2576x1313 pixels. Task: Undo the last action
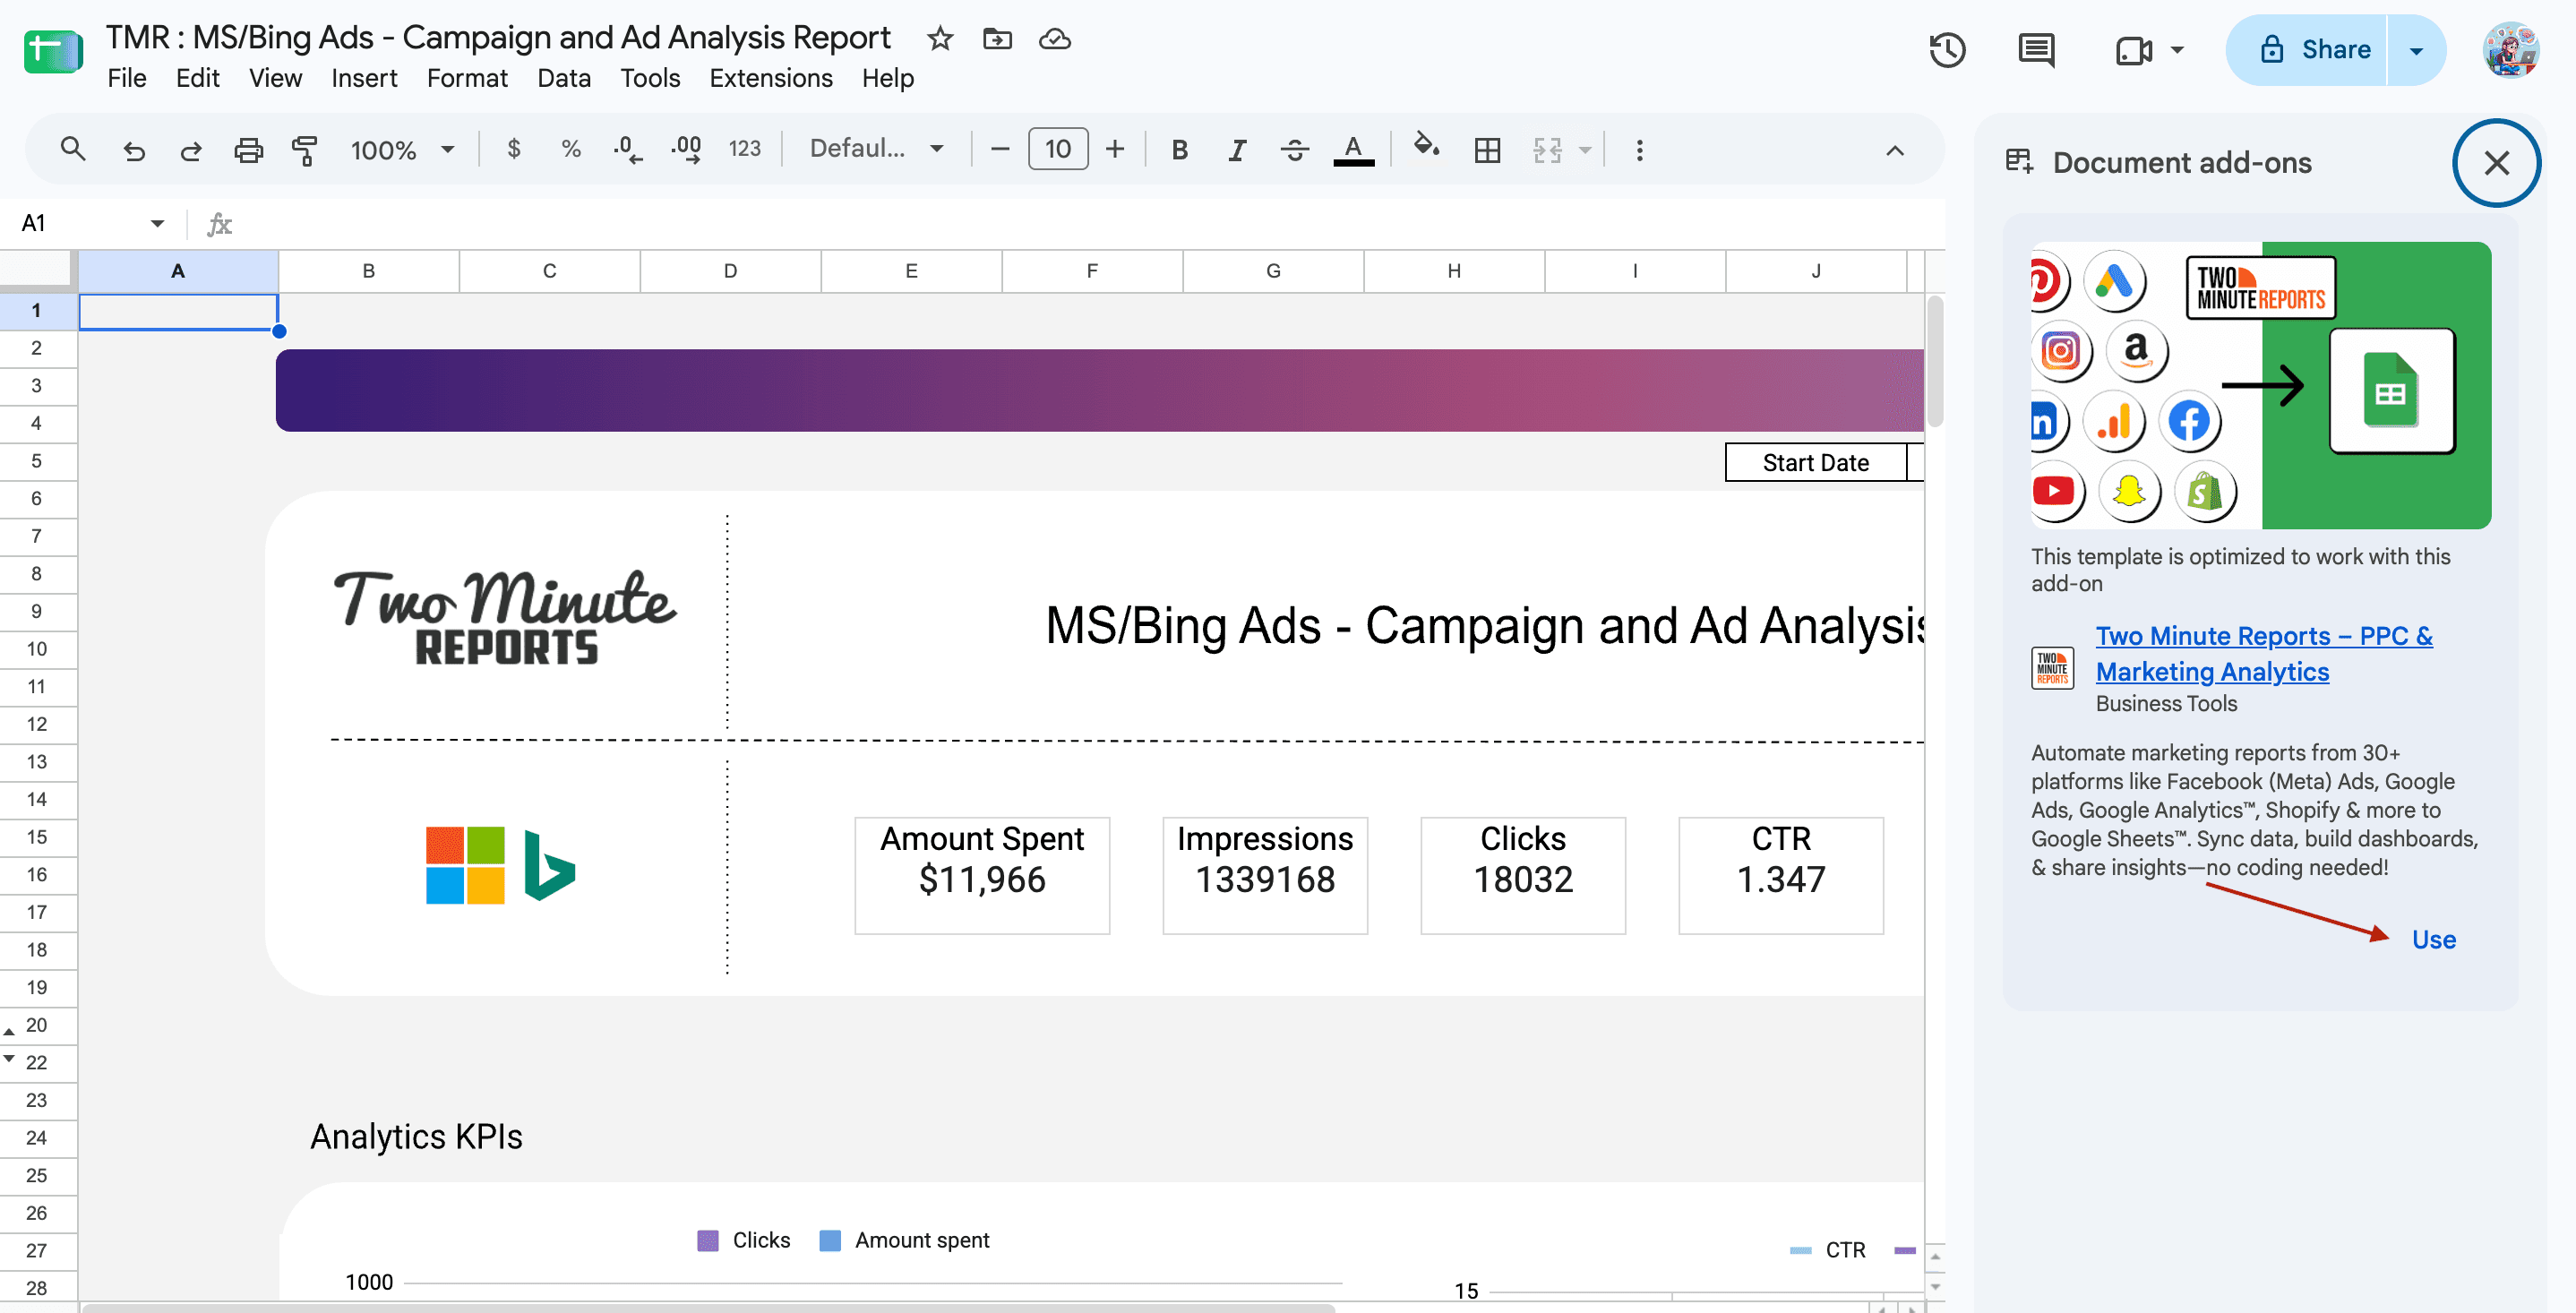(134, 150)
